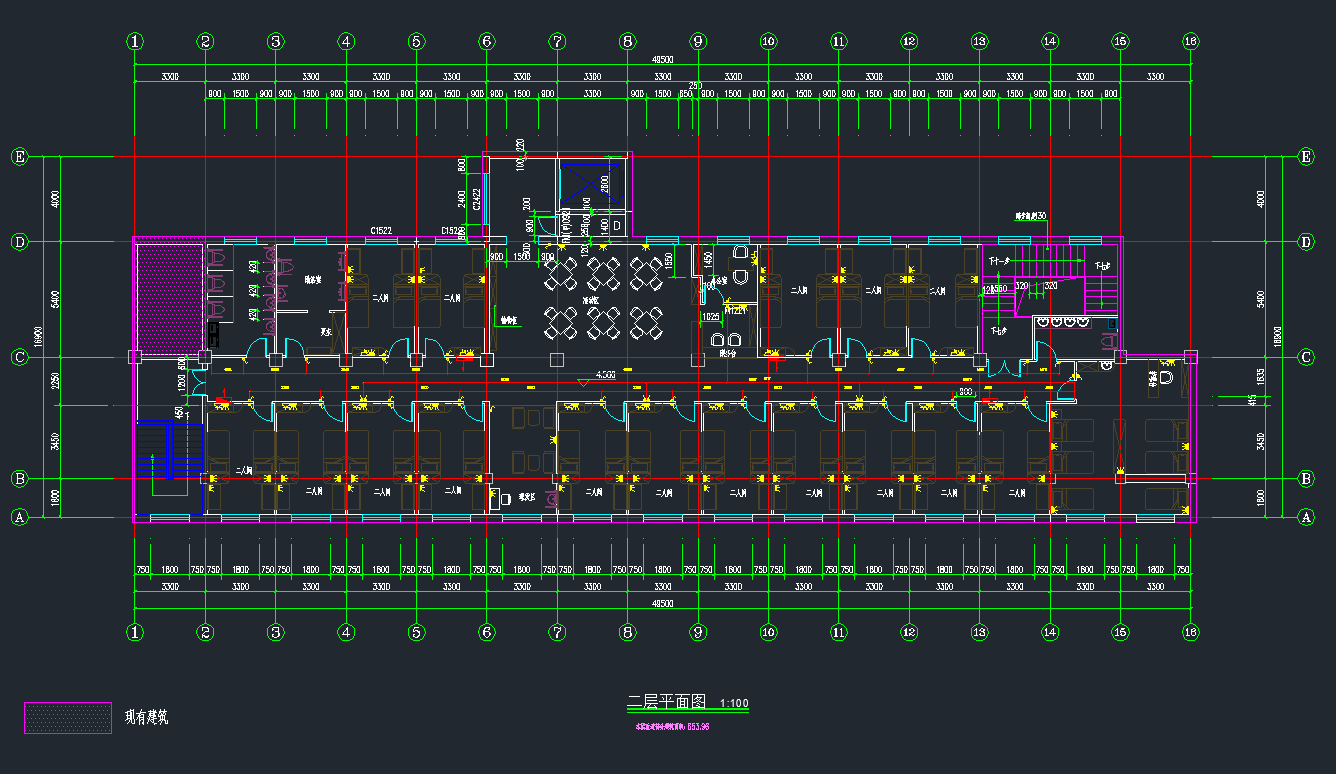The height and width of the screenshot is (774, 1336).
Task: Select grid axis bubble A on right side
Action: pyautogui.click(x=1305, y=517)
